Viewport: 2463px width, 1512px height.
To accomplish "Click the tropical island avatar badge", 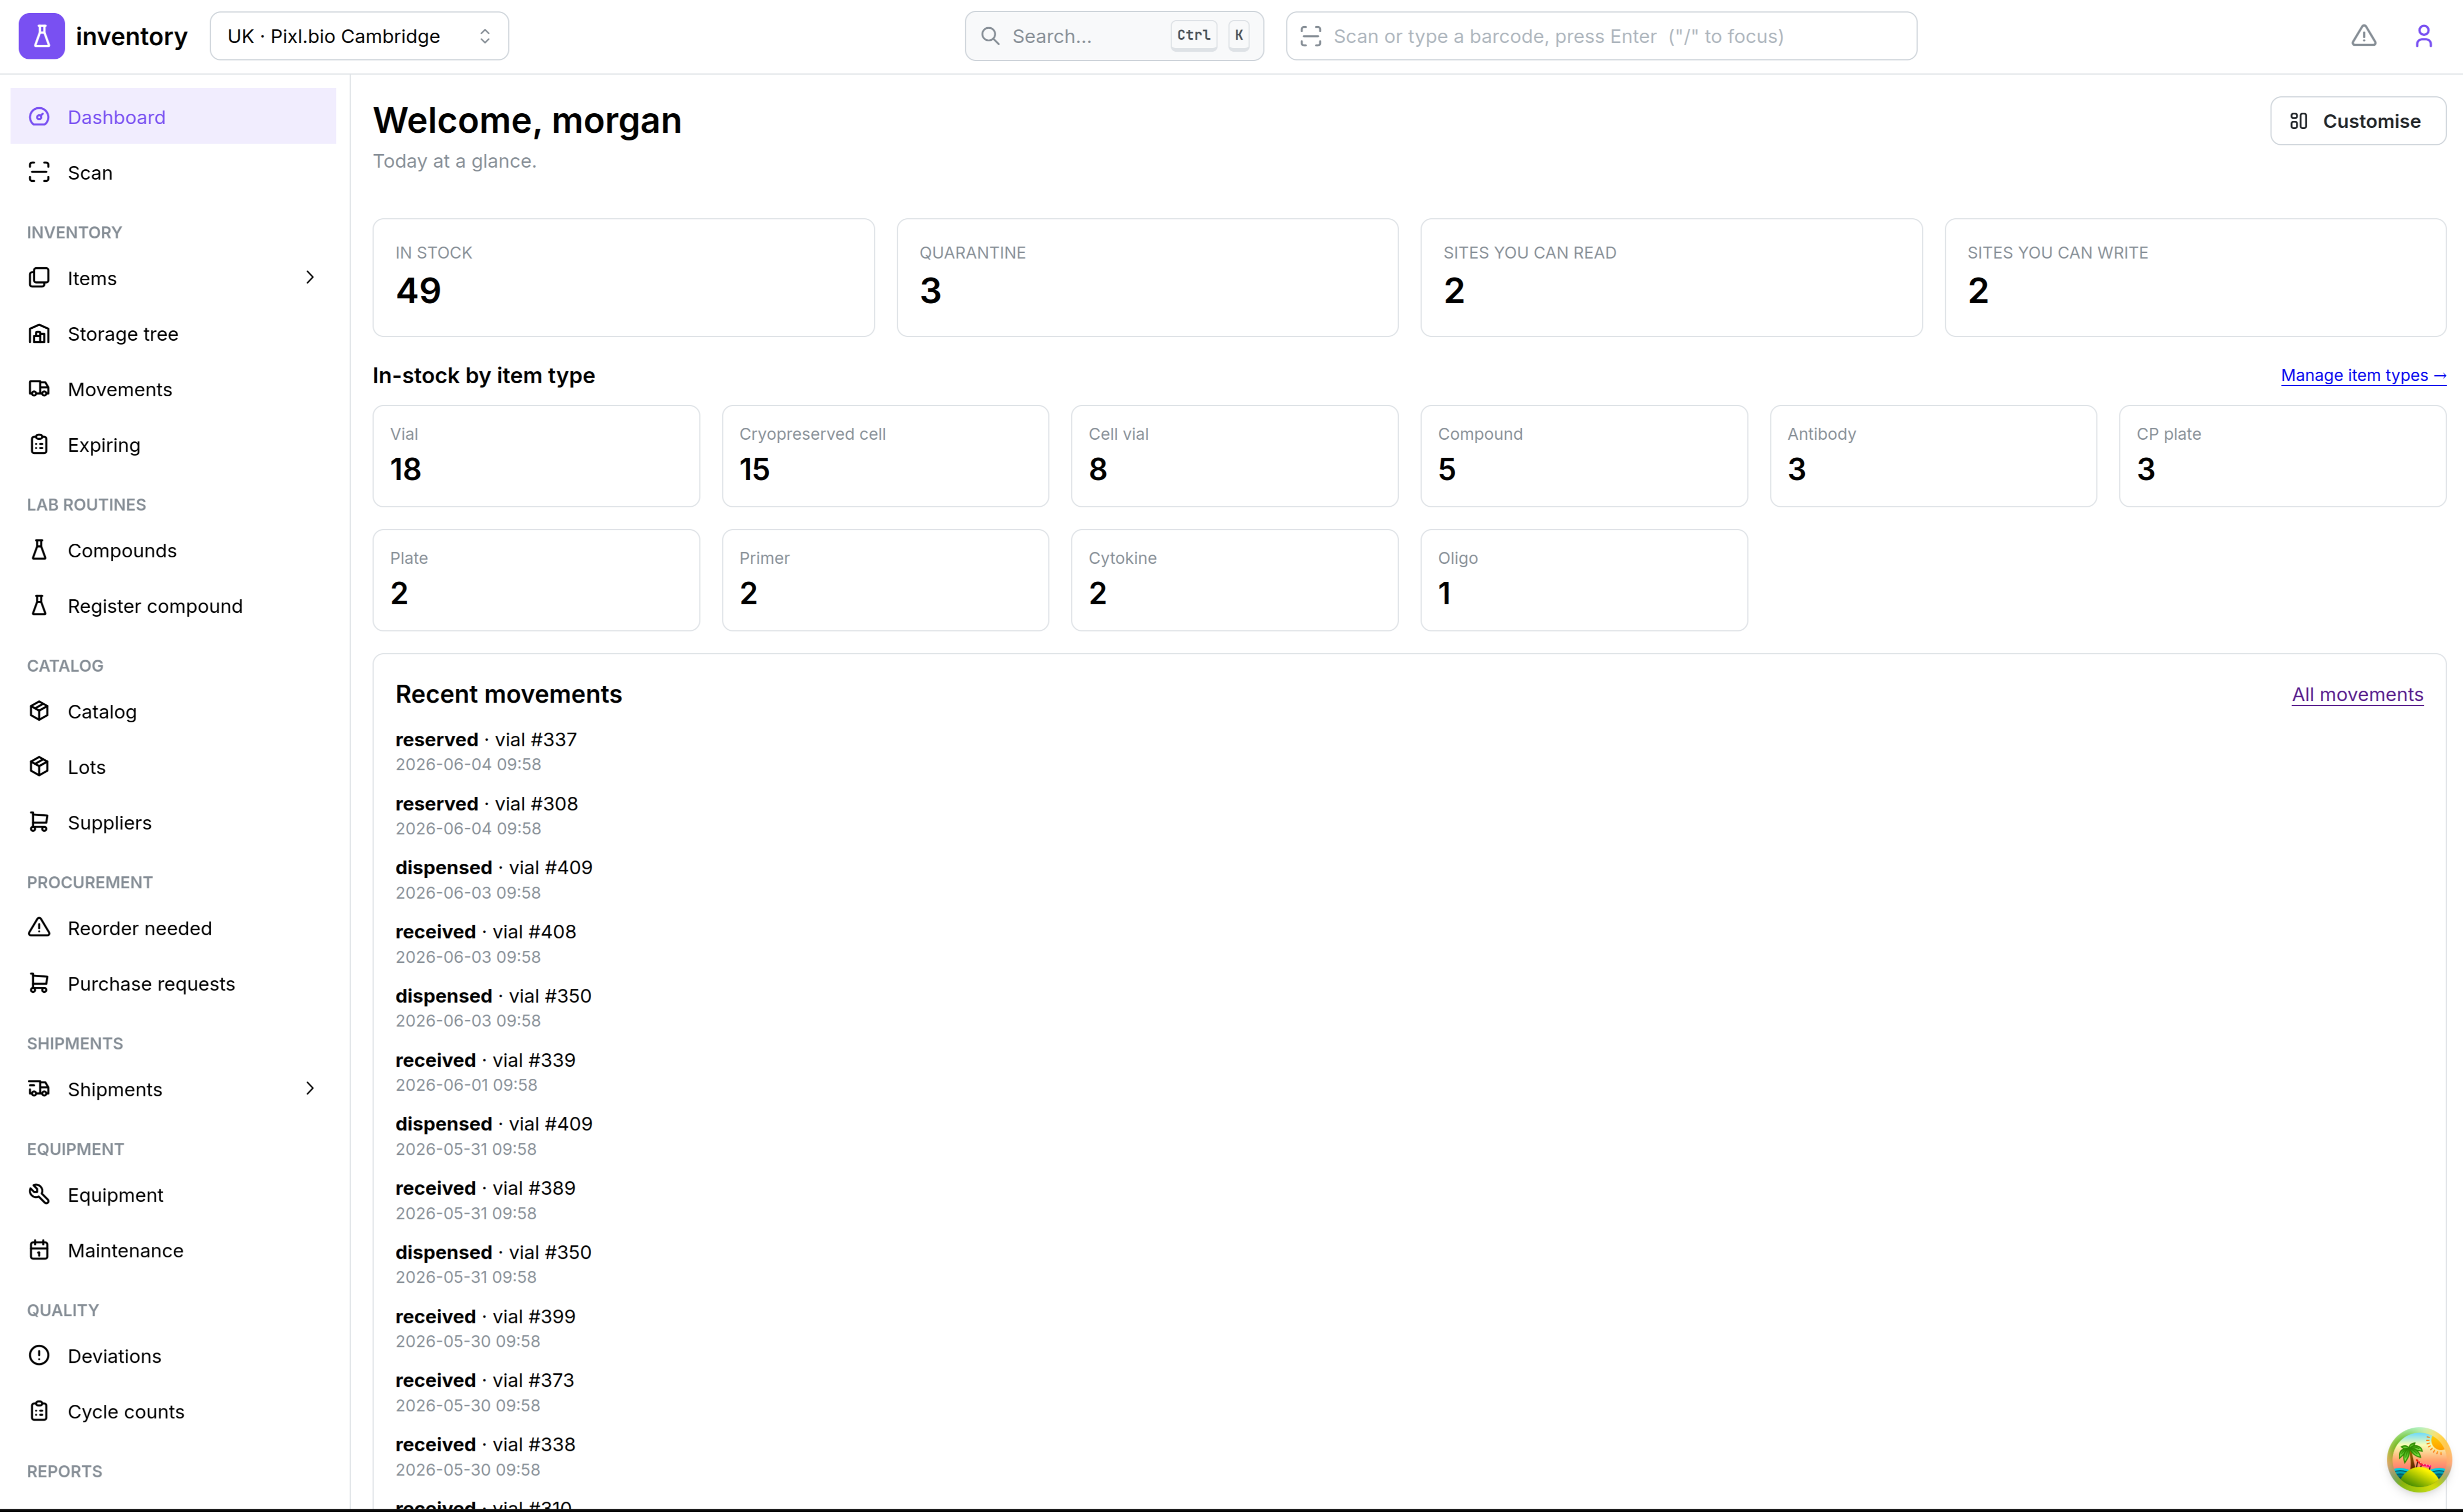I will [2418, 1460].
